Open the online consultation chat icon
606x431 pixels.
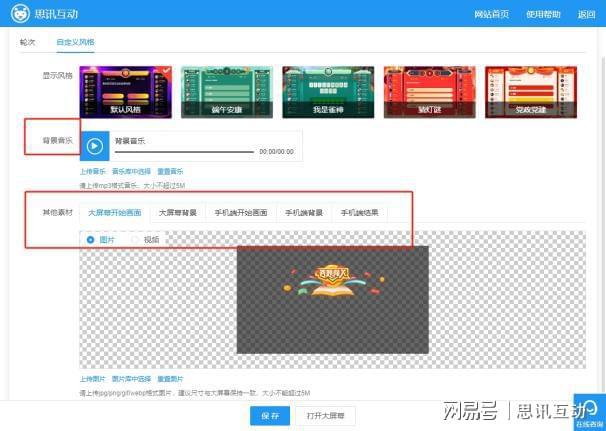(x=588, y=411)
